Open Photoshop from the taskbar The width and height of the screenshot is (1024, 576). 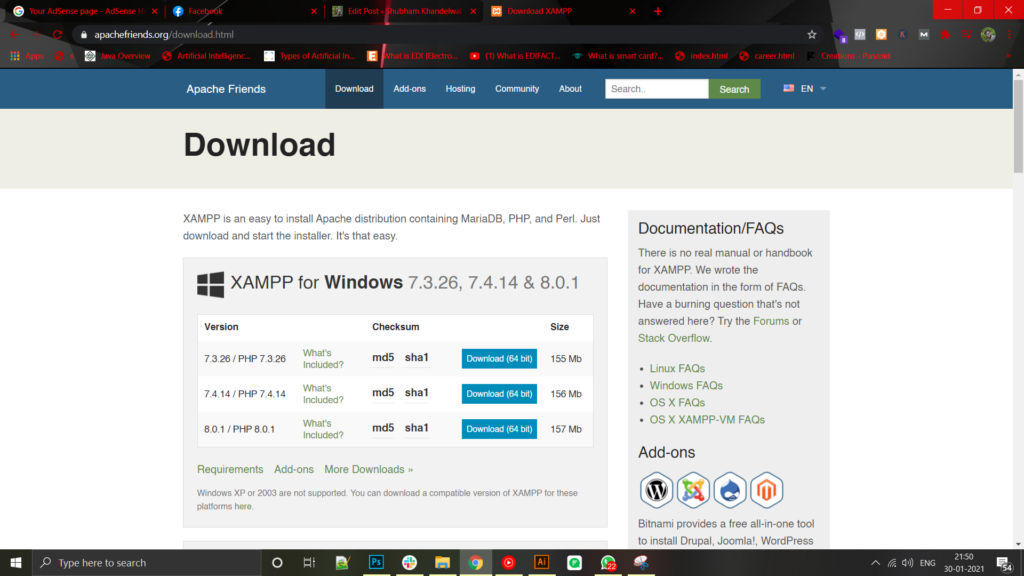(x=376, y=562)
